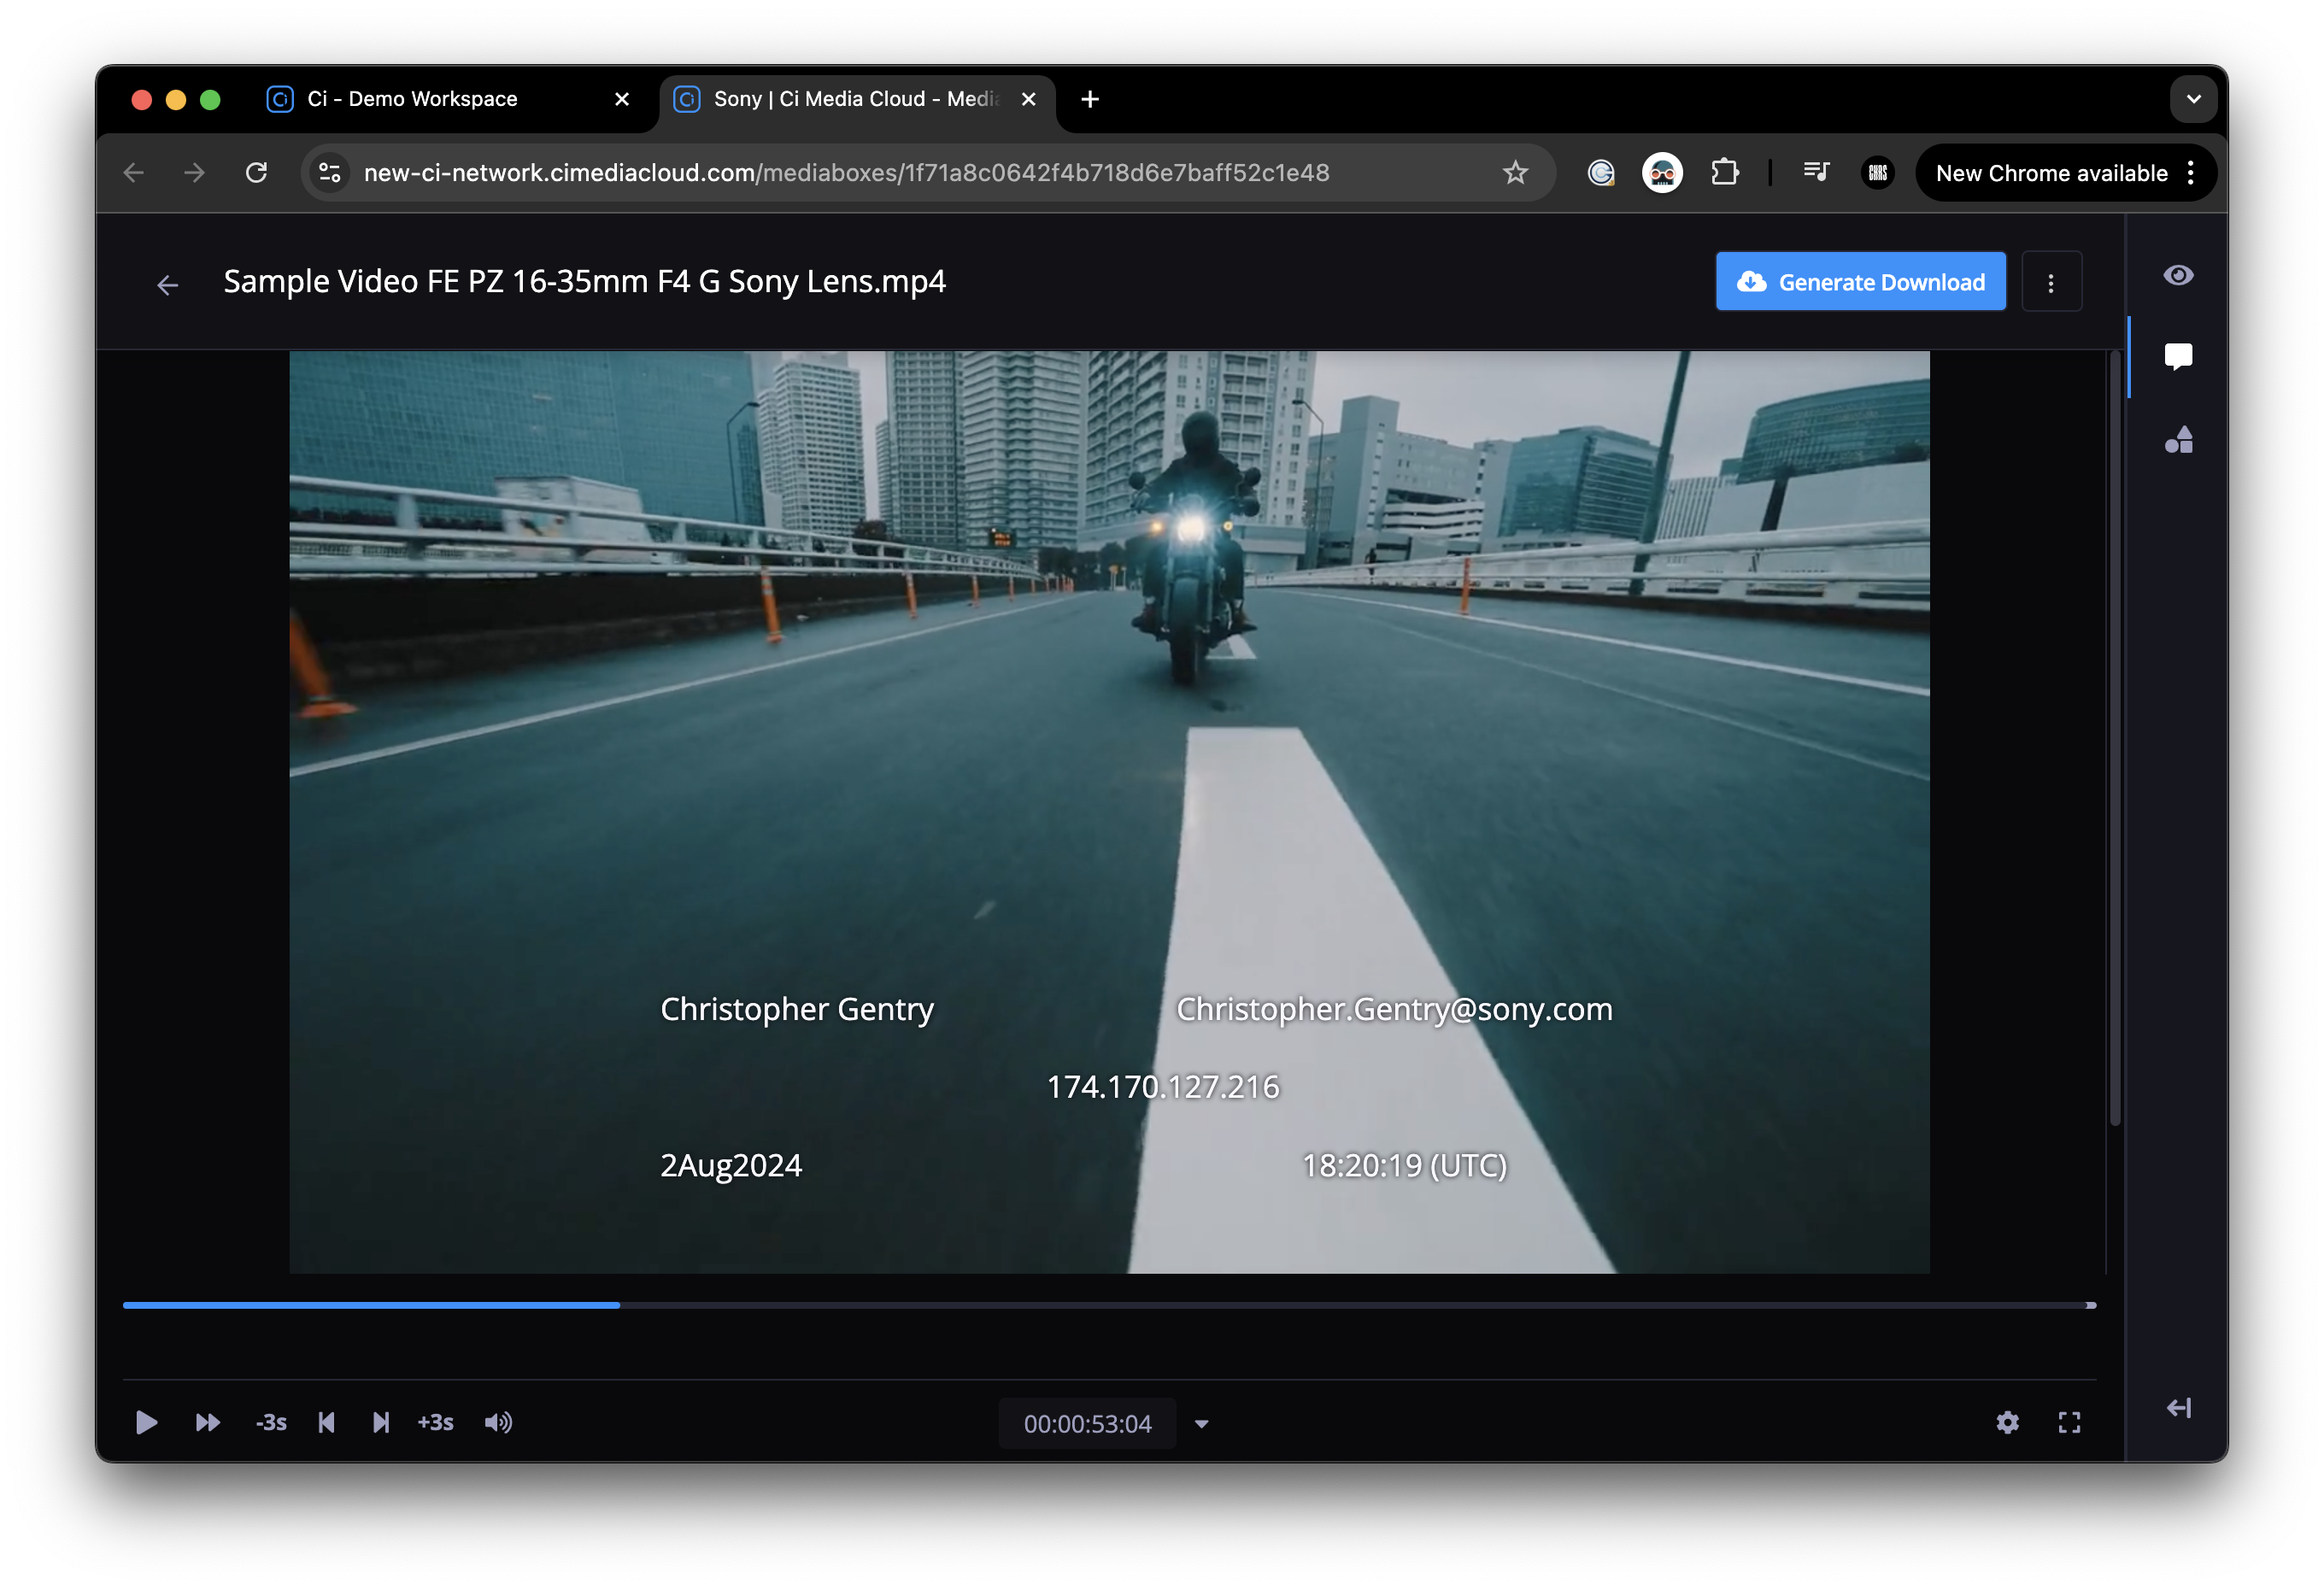Collapse the side panel with the arrow-bar icon
This screenshot has height=1589, width=2324.
click(x=2178, y=1408)
